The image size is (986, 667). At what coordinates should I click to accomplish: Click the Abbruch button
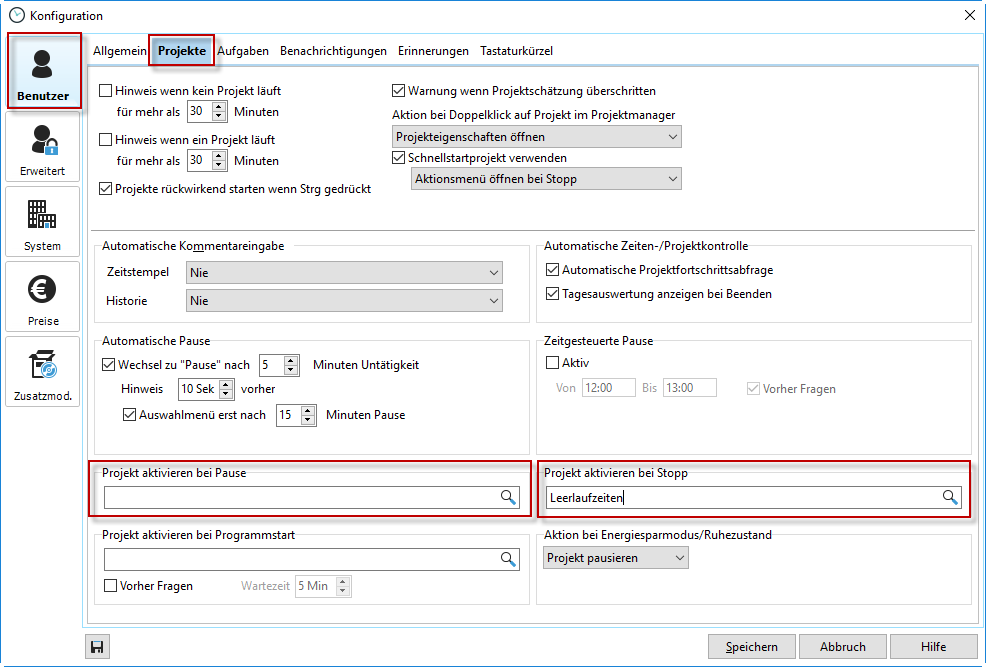[x=842, y=647]
